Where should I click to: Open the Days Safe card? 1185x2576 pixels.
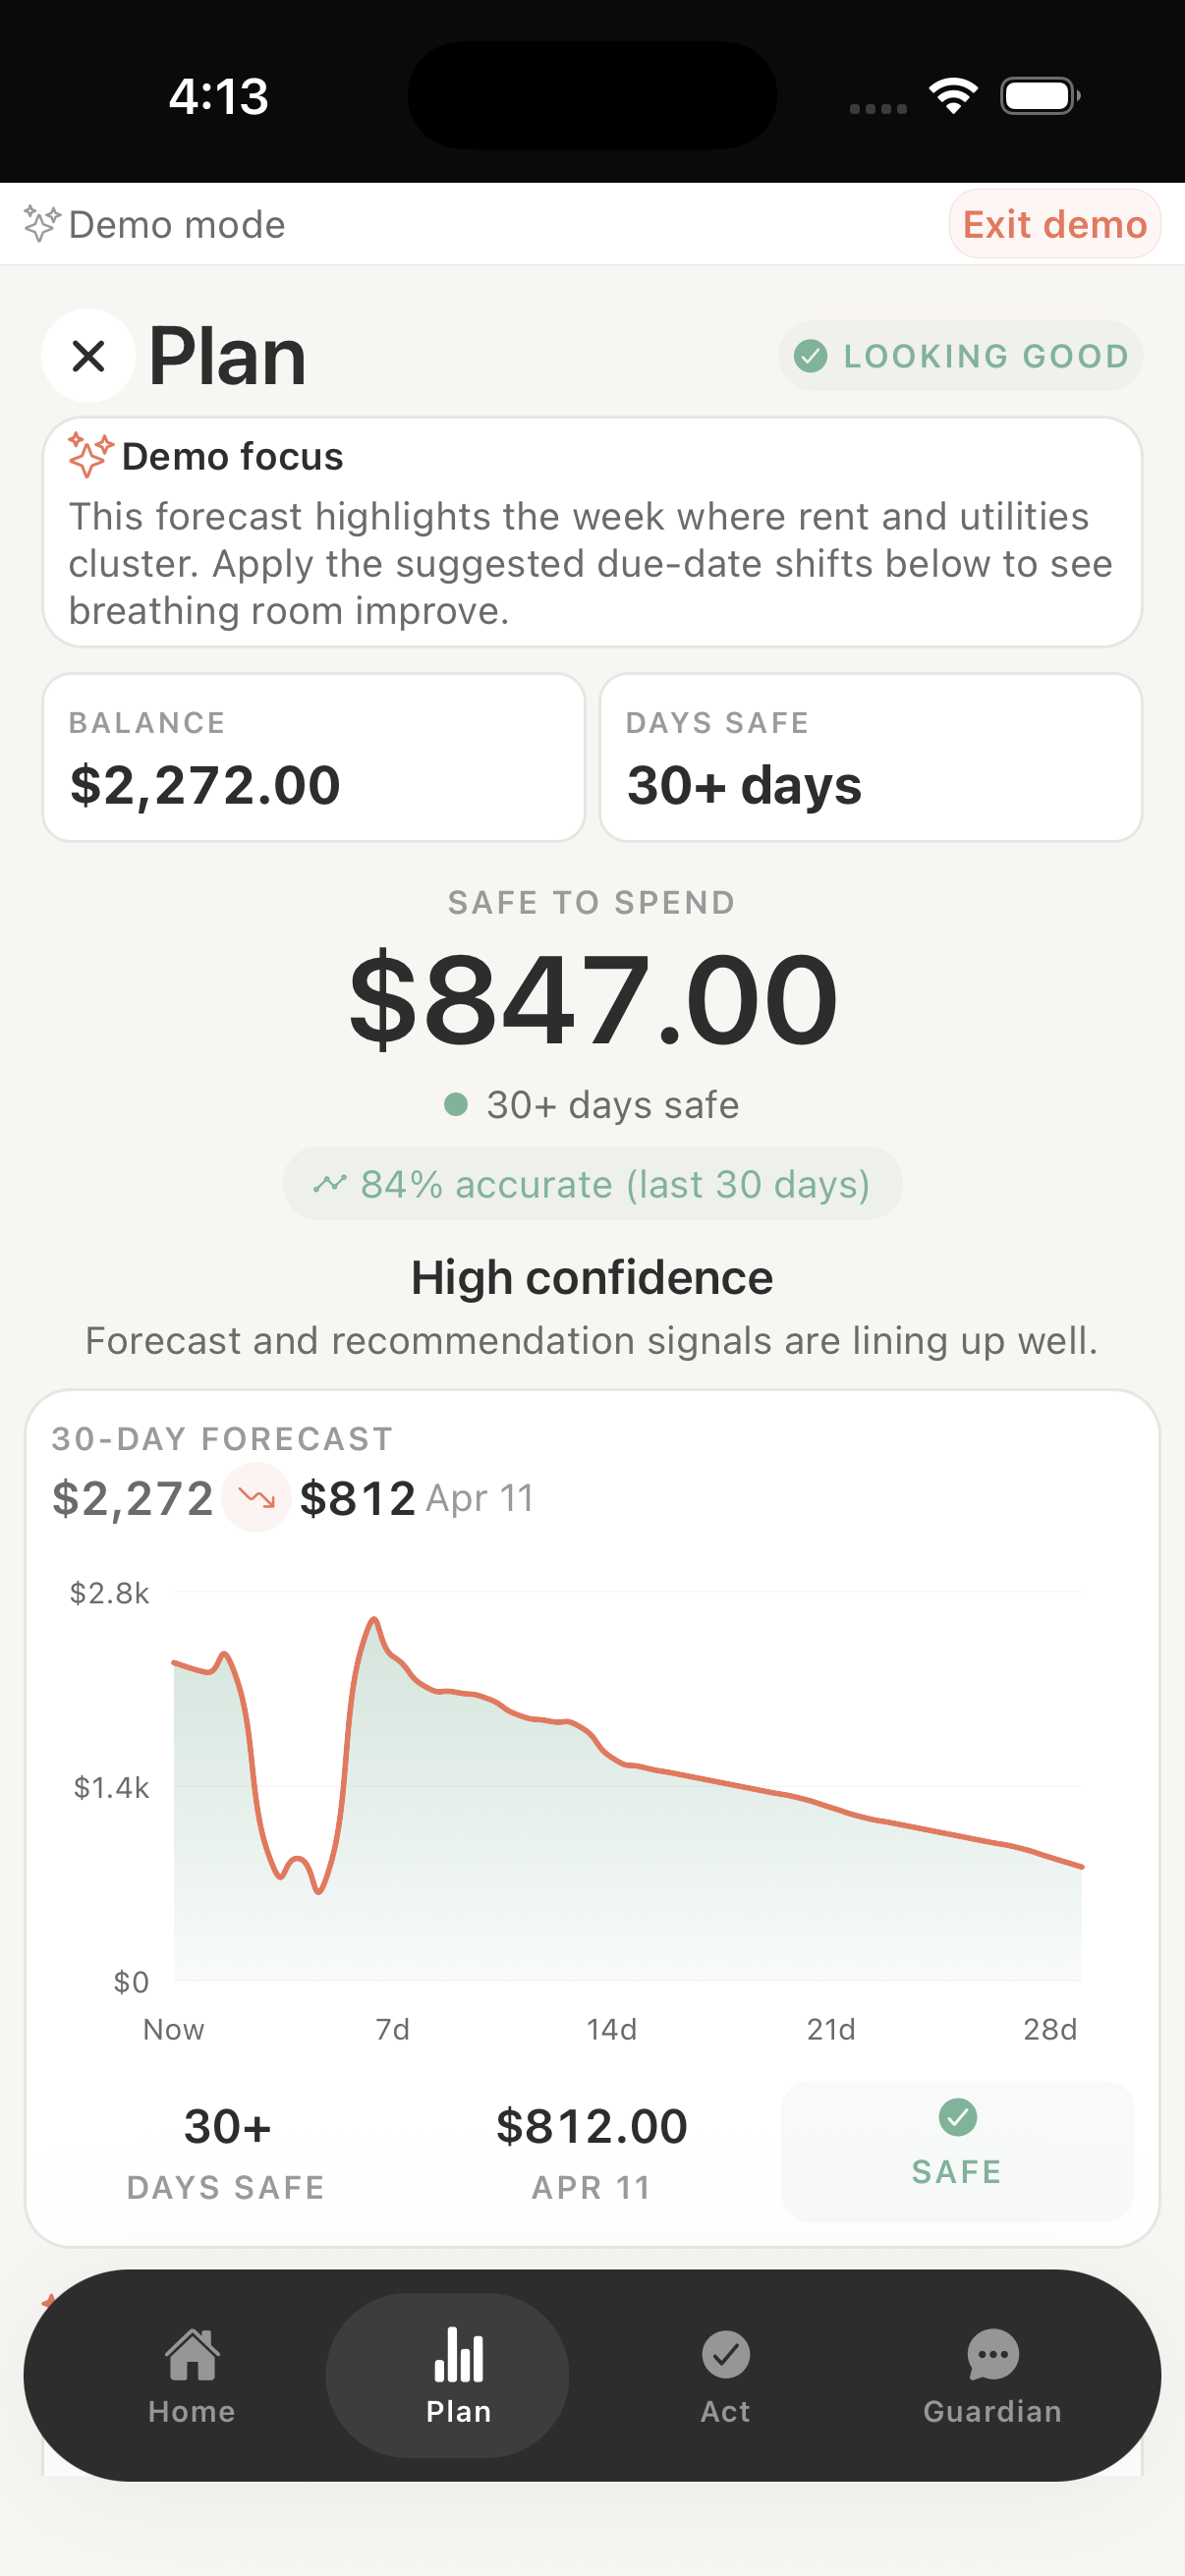click(x=870, y=757)
